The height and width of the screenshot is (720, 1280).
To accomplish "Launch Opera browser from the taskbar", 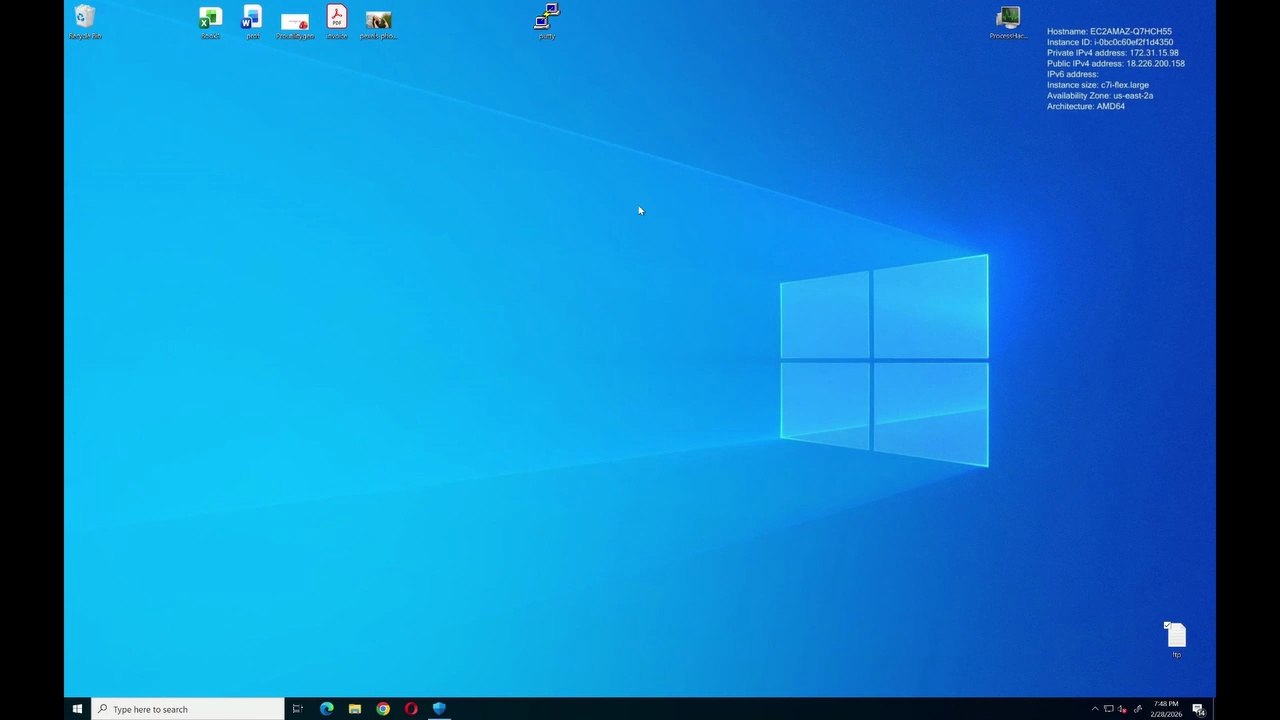I will pyautogui.click(x=411, y=709).
